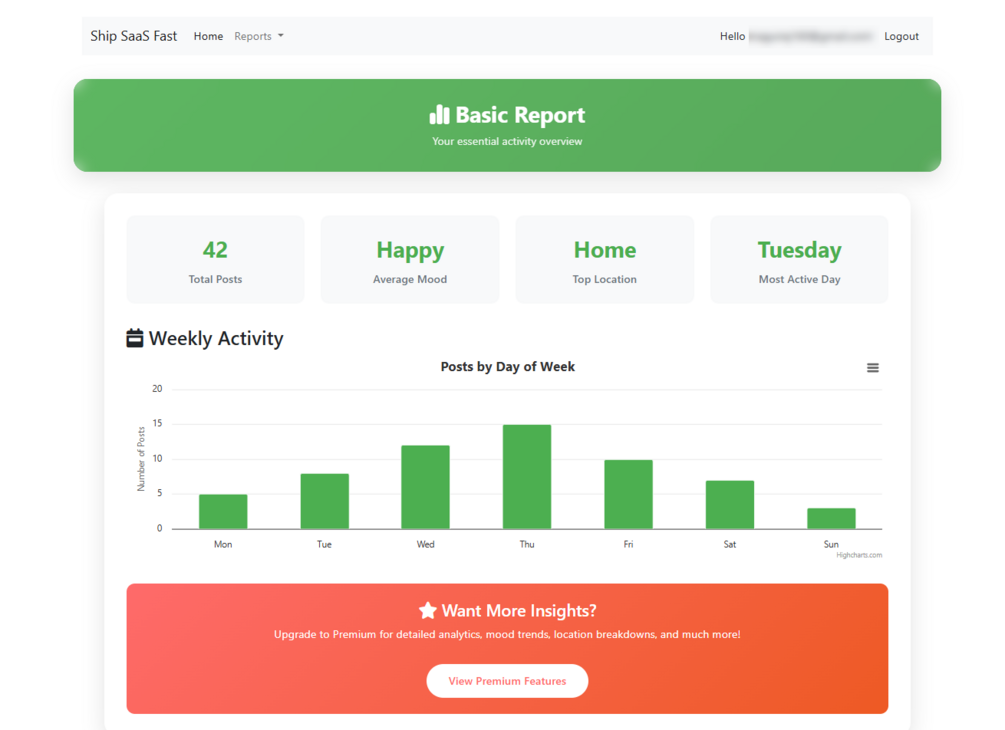Select the Fri bar in the chart
The image size is (1005, 730).
628,494
